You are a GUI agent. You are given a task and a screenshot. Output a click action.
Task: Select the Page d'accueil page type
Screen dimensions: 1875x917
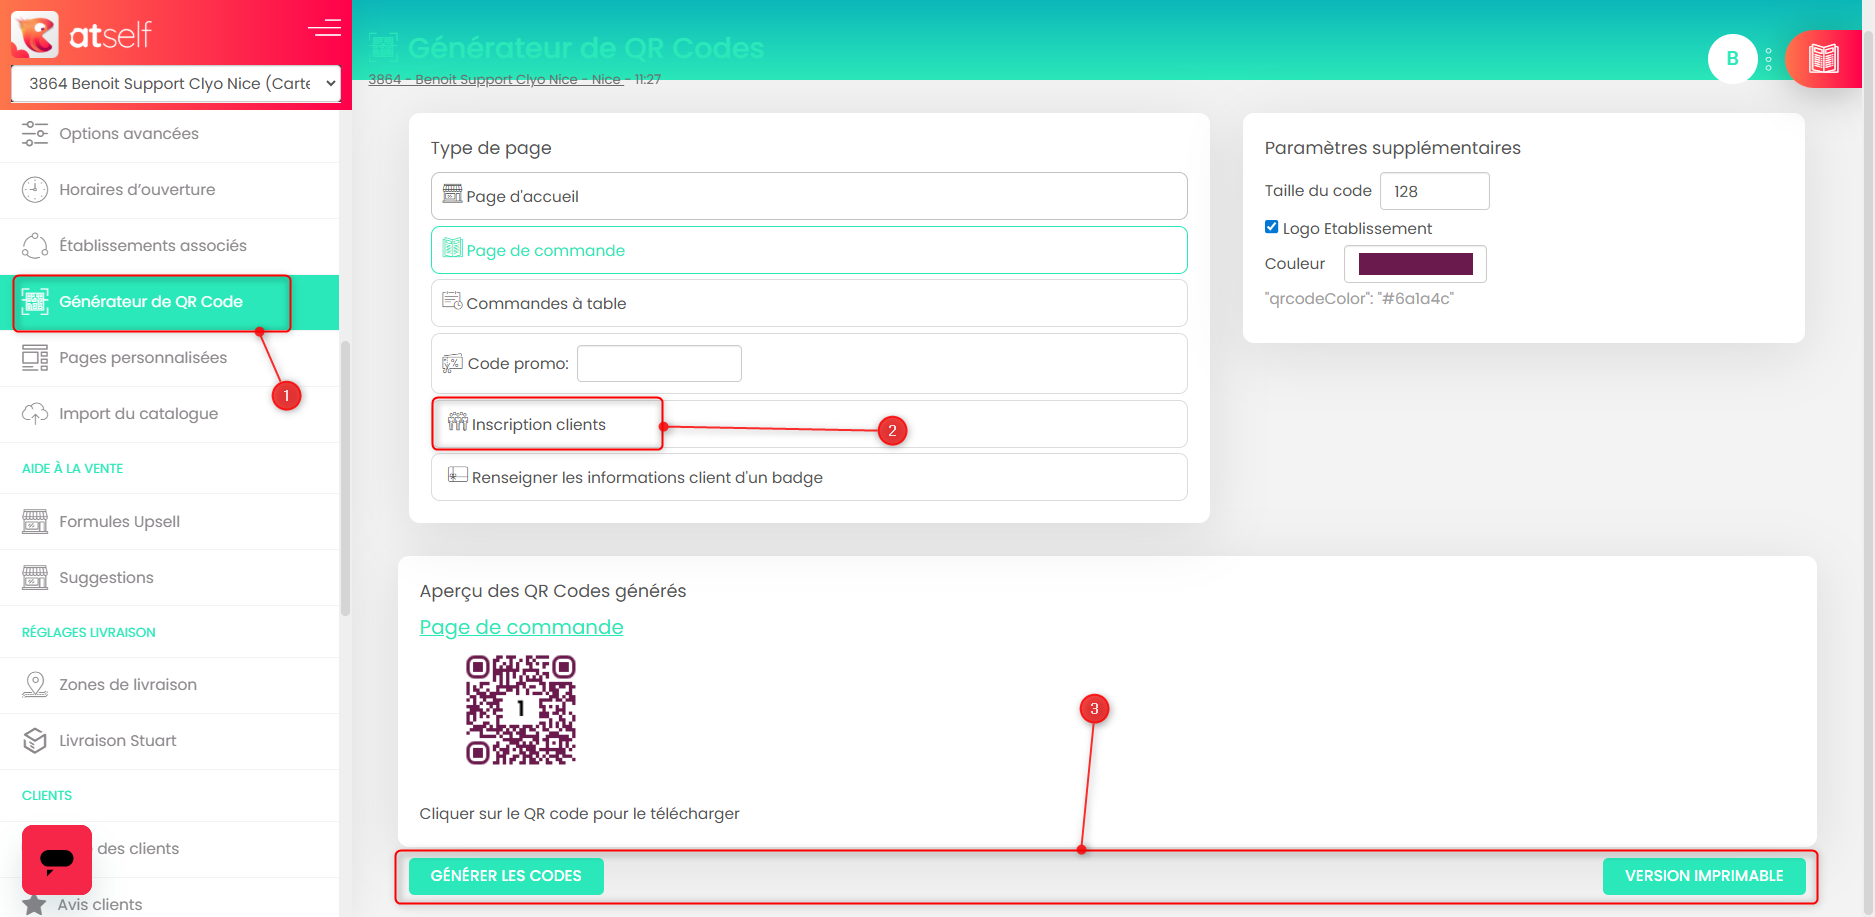click(x=808, y=196)
